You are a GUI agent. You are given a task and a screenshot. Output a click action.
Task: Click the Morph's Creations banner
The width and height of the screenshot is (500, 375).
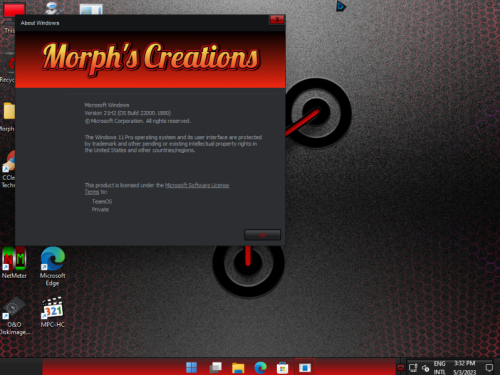[x=150, y=59]
